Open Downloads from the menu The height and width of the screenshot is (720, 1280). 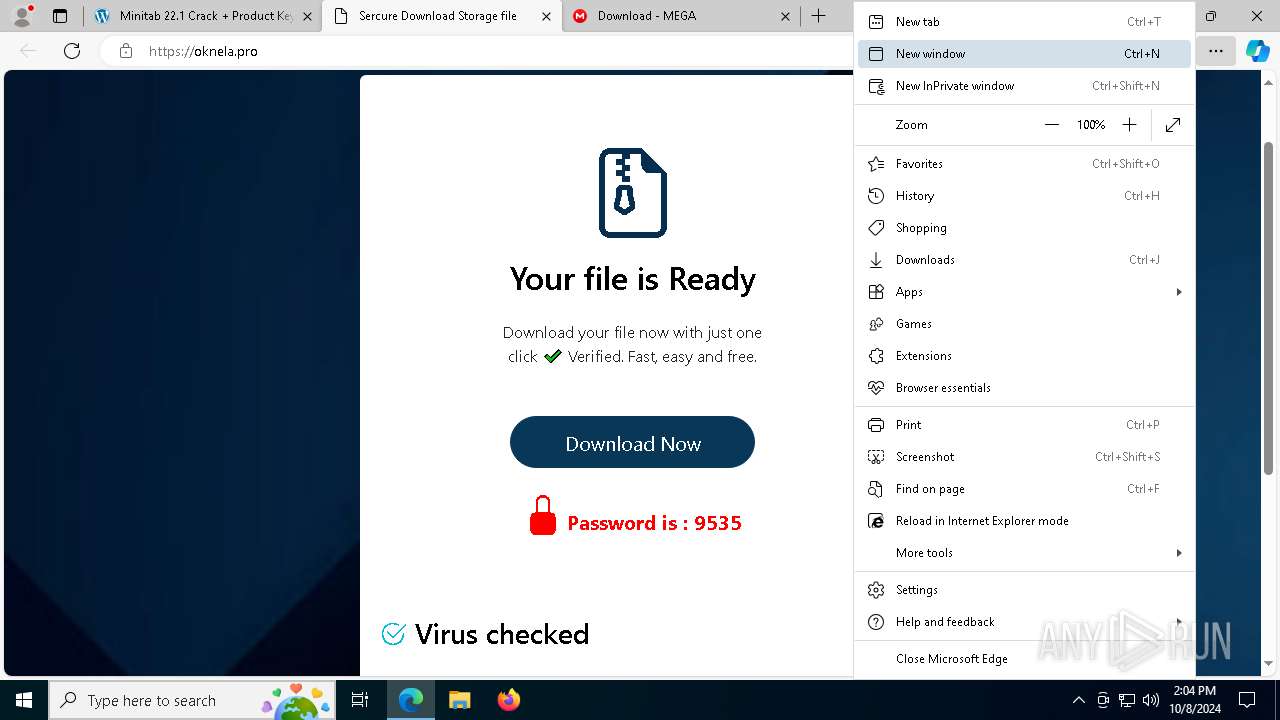click(x=1024, y=260)
